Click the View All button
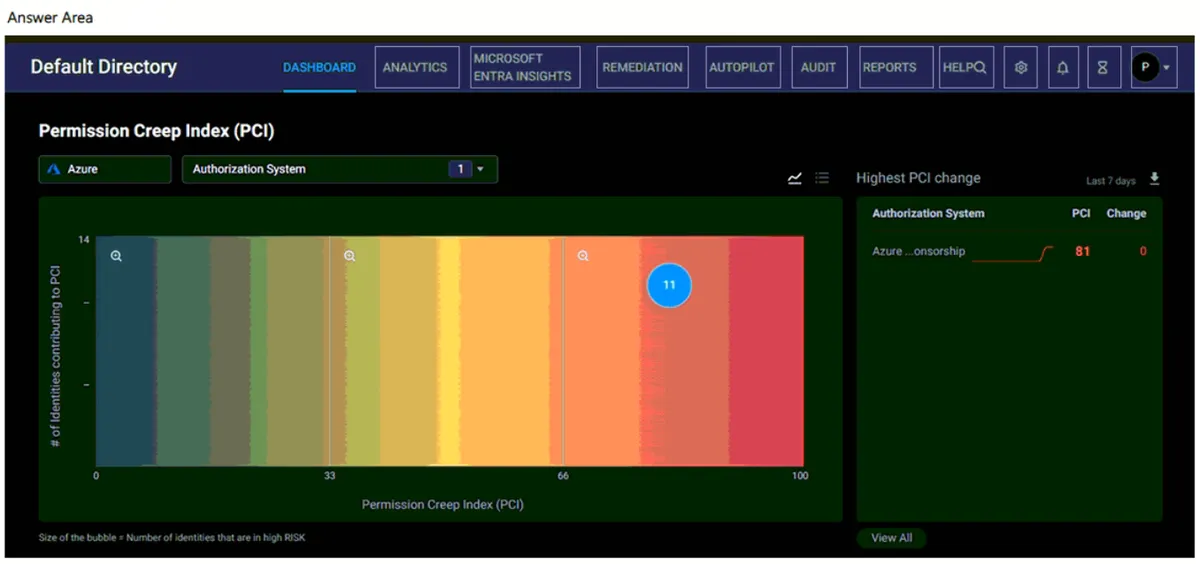The image size is (1200, 564). (892, 538)
